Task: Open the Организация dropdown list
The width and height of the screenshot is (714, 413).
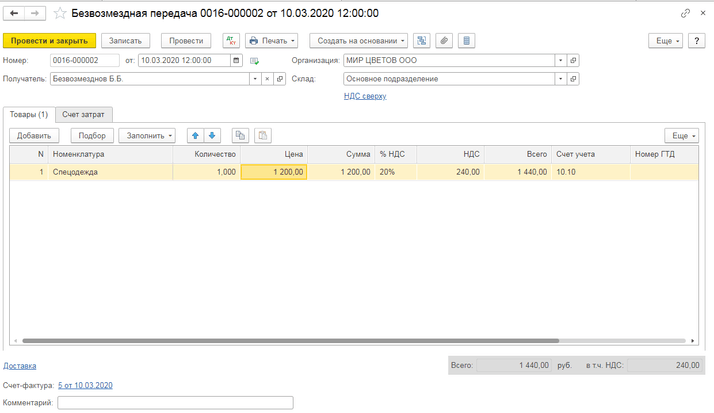Action: [x=560, y=60]
